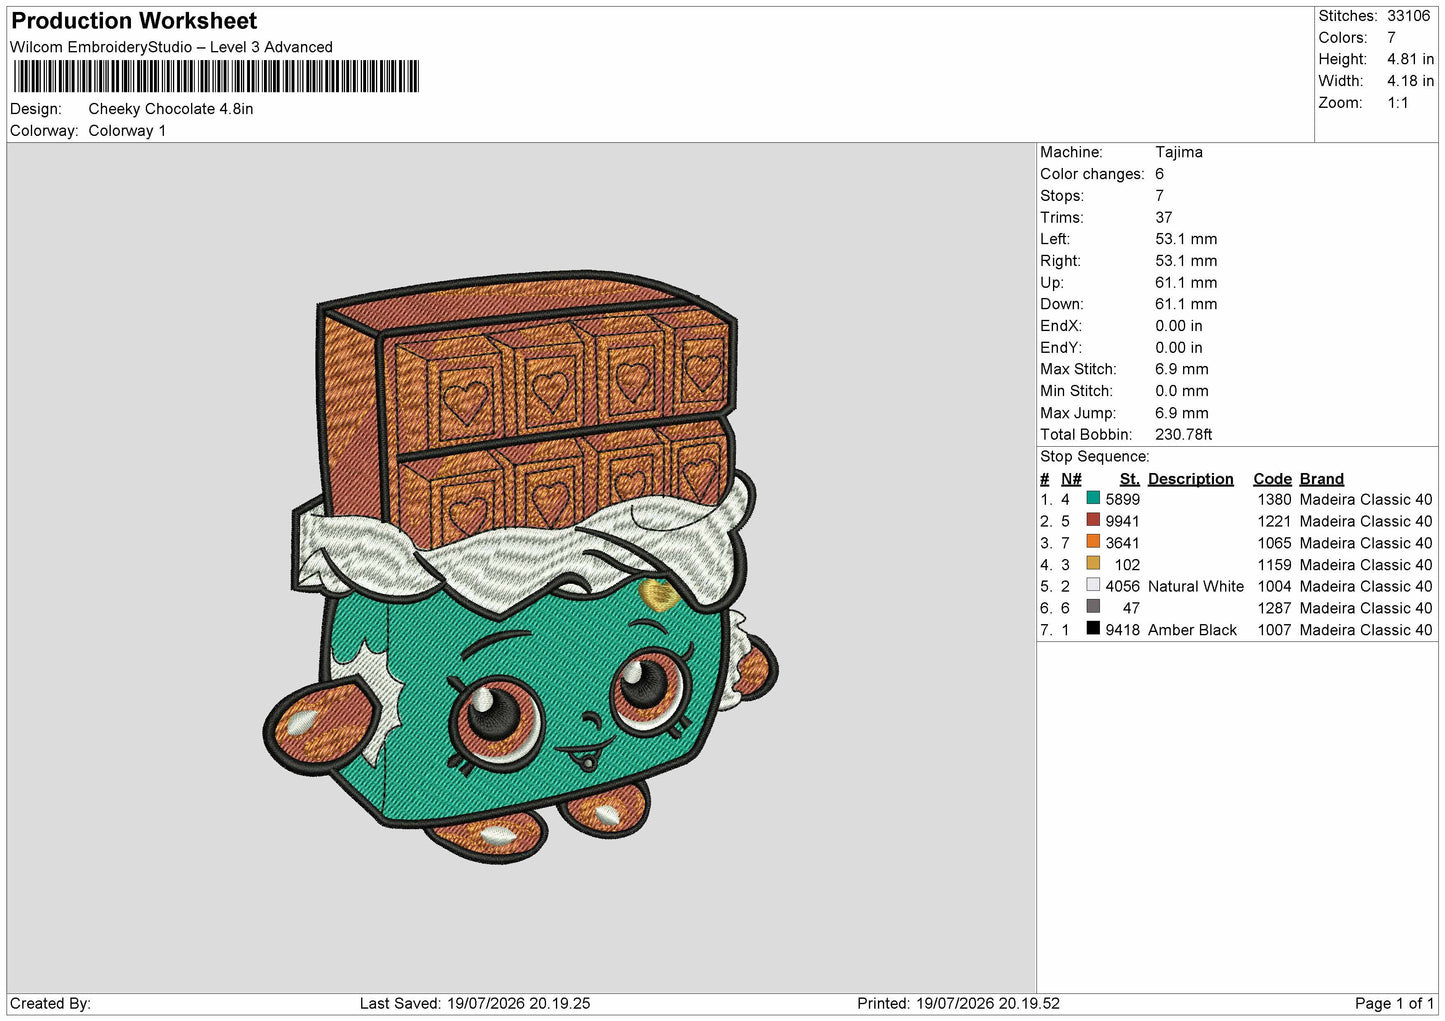Click the Production Worksheet title
1445x1021 pixels.
point(134,21)
